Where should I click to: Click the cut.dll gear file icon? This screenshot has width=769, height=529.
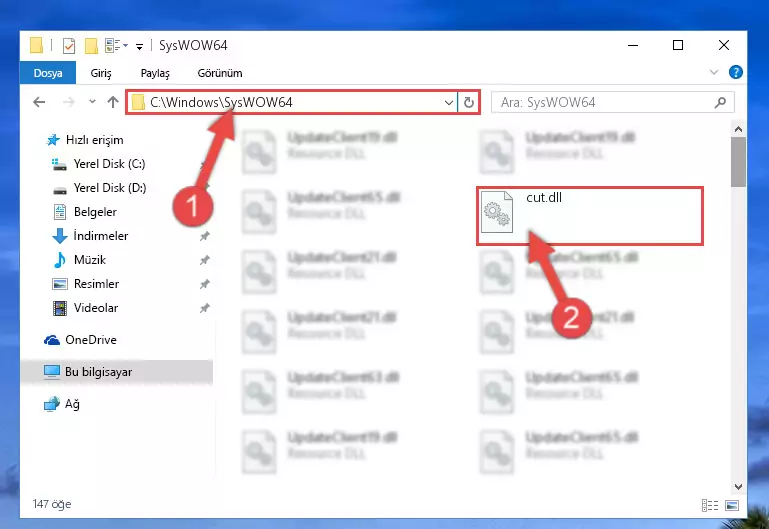[x=497, y=212]
